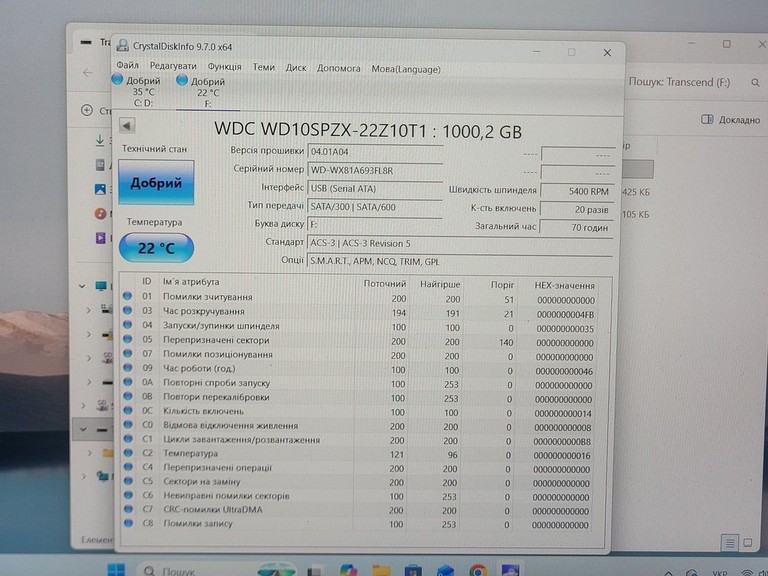Click status dot for CRC-помилки UltraDMA row
The height and width of the screenshot is (576, 768).
[x=128, y=509]
